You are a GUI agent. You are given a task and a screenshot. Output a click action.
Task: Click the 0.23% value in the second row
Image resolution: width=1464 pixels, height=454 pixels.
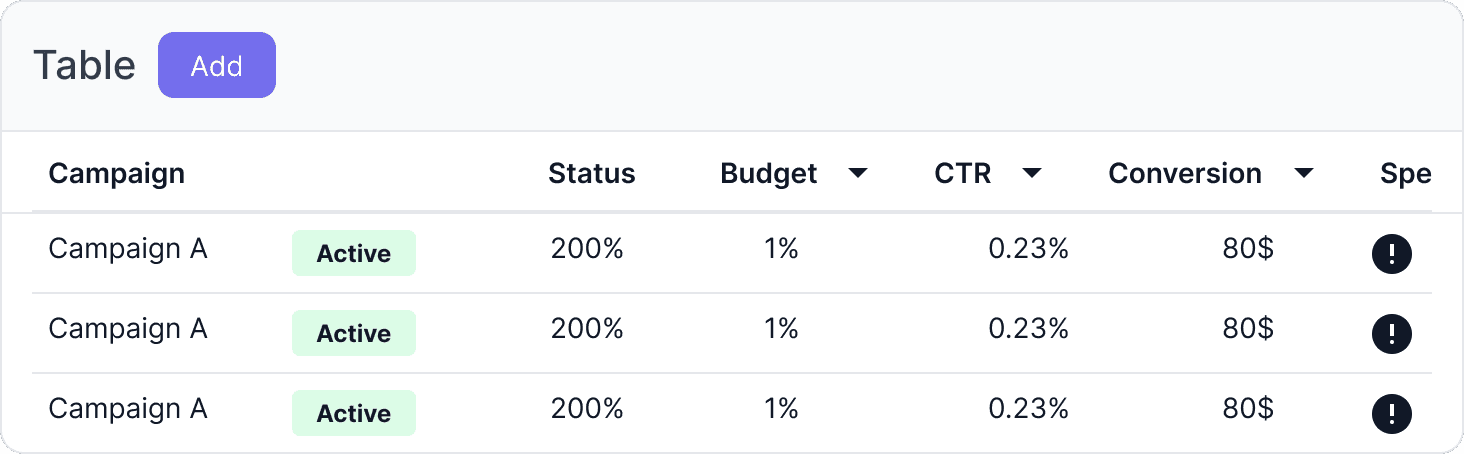point(1028,328)
